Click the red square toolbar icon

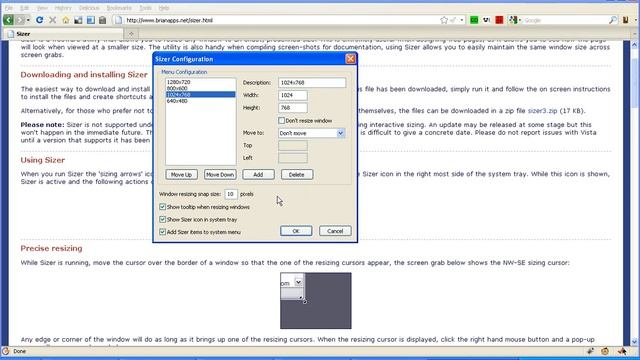click(499, 20)
